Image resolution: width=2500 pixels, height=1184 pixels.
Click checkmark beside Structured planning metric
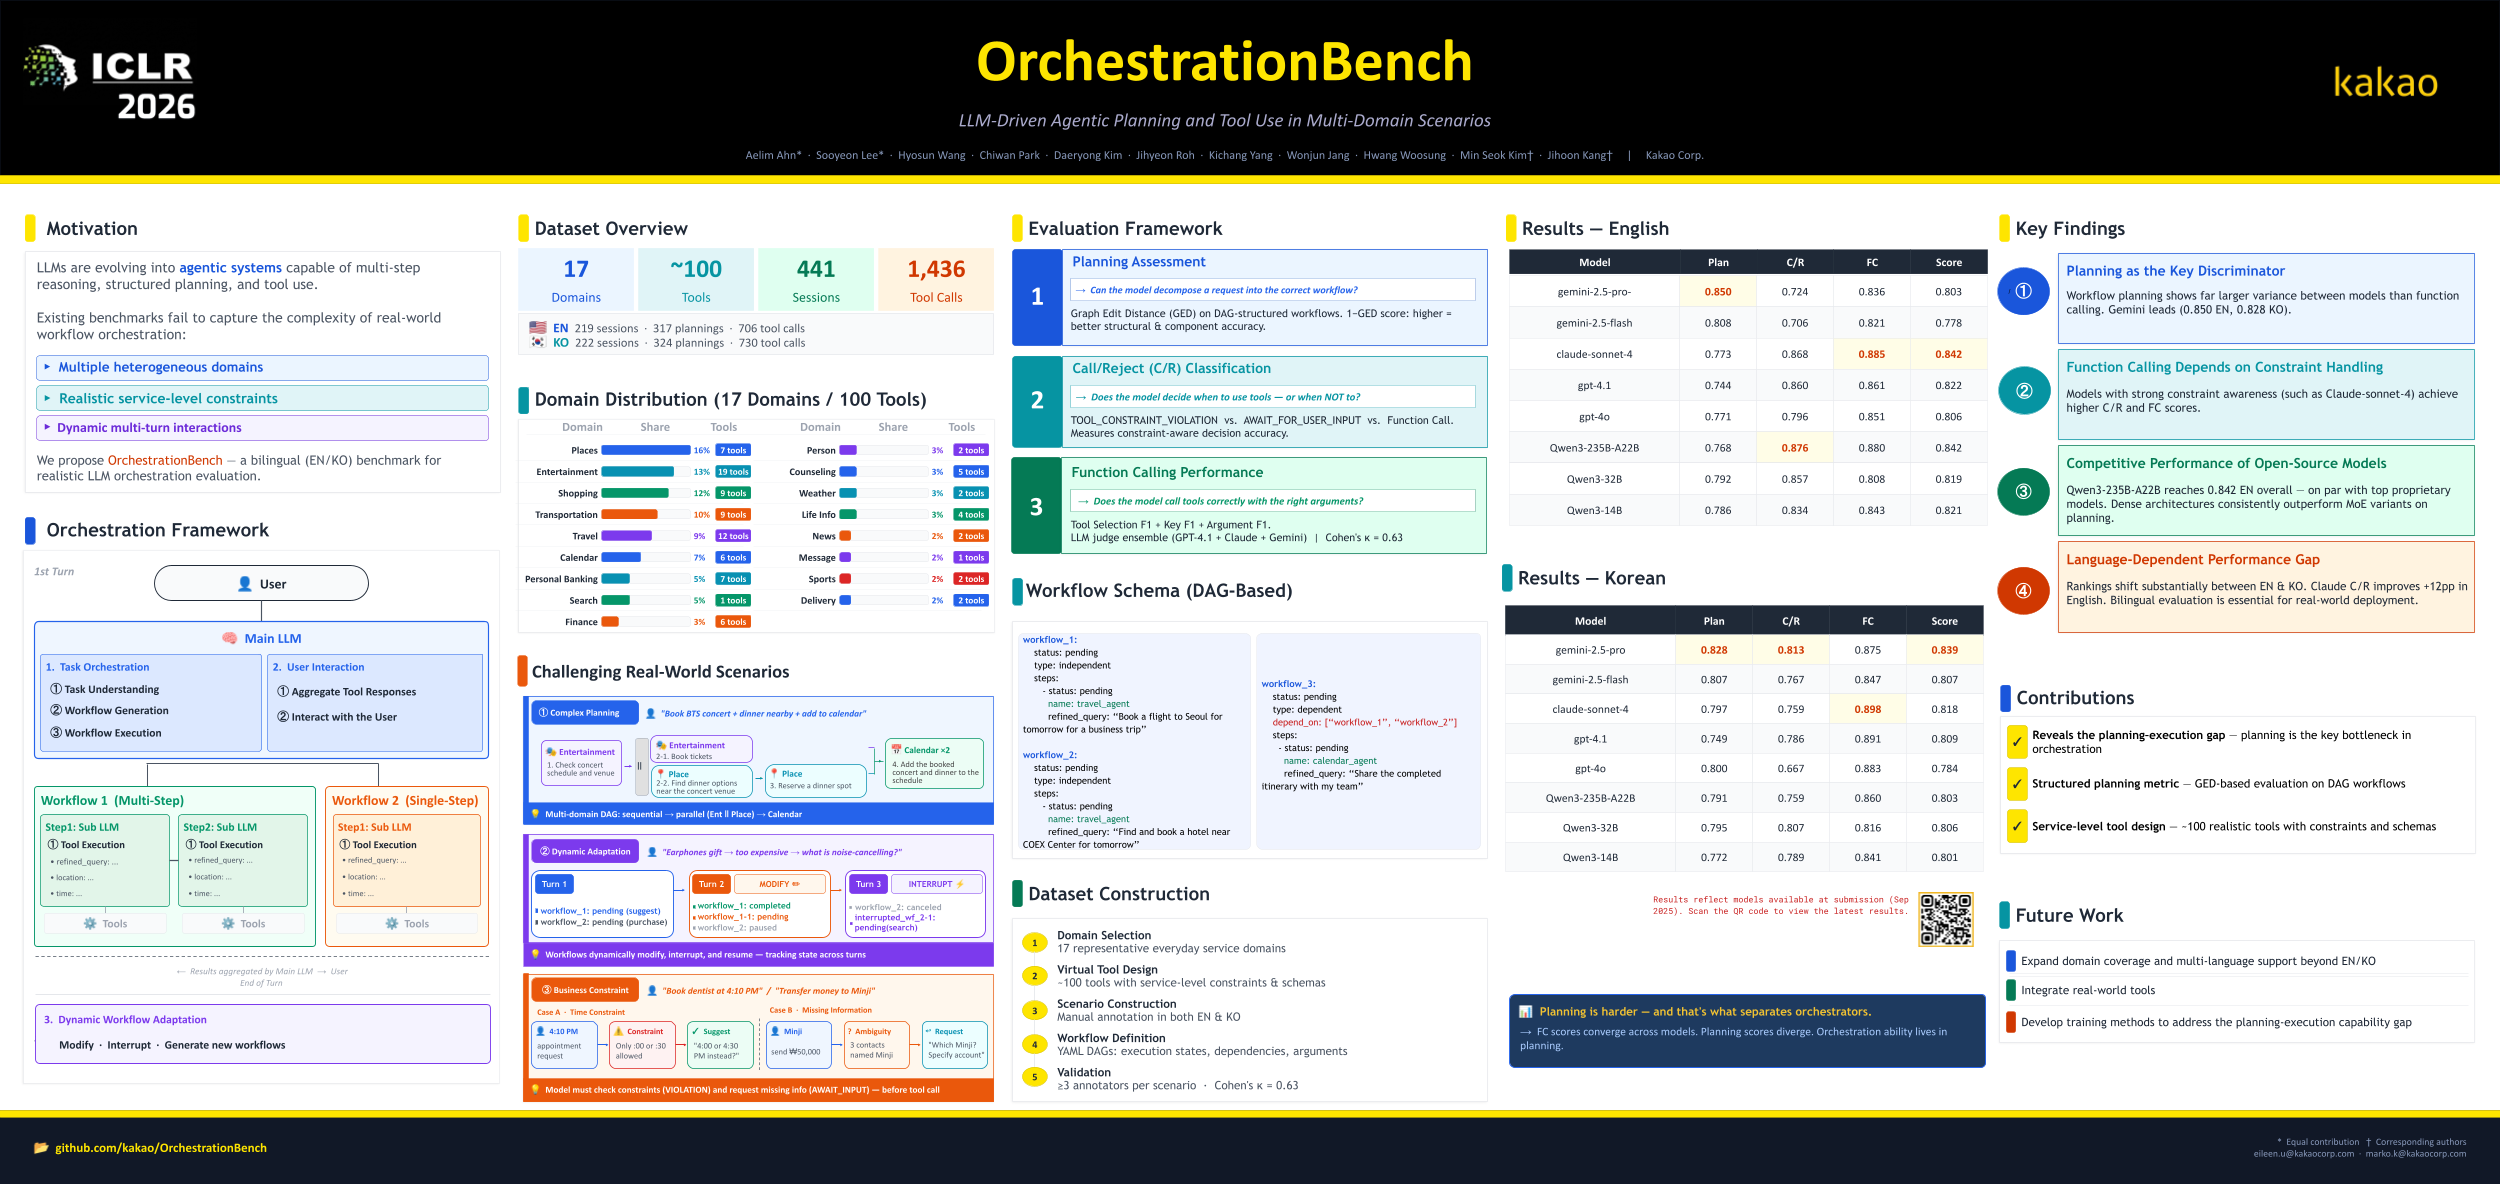2017,784
